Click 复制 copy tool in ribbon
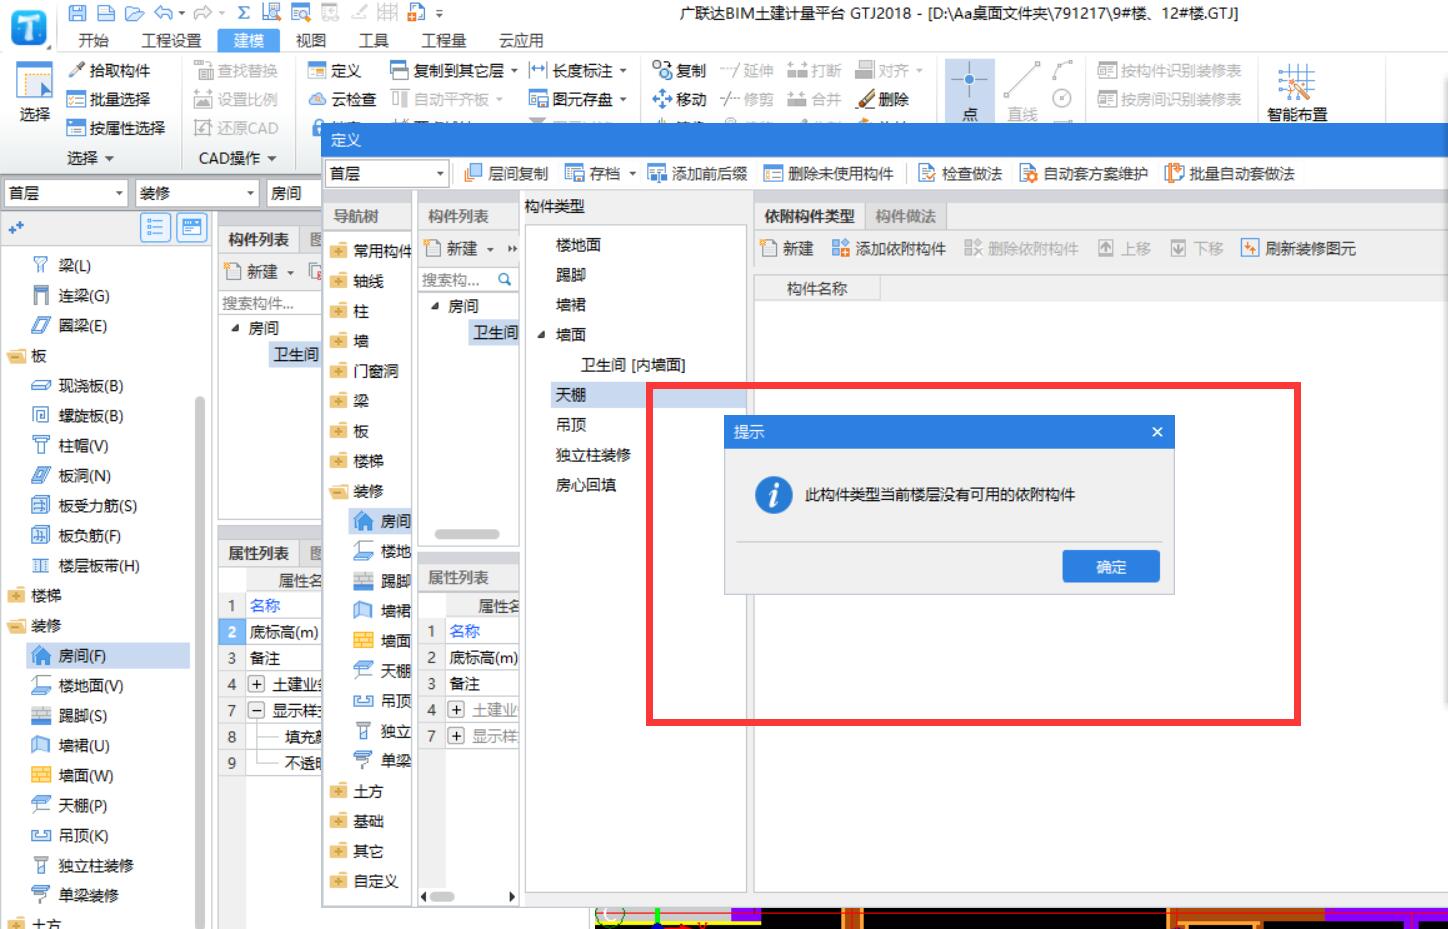 click(x=679, y=70)
